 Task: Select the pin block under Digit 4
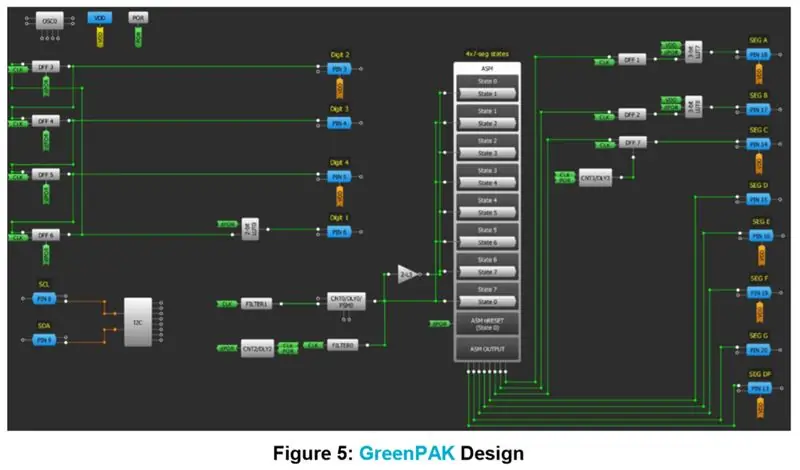tap(339, 177)
